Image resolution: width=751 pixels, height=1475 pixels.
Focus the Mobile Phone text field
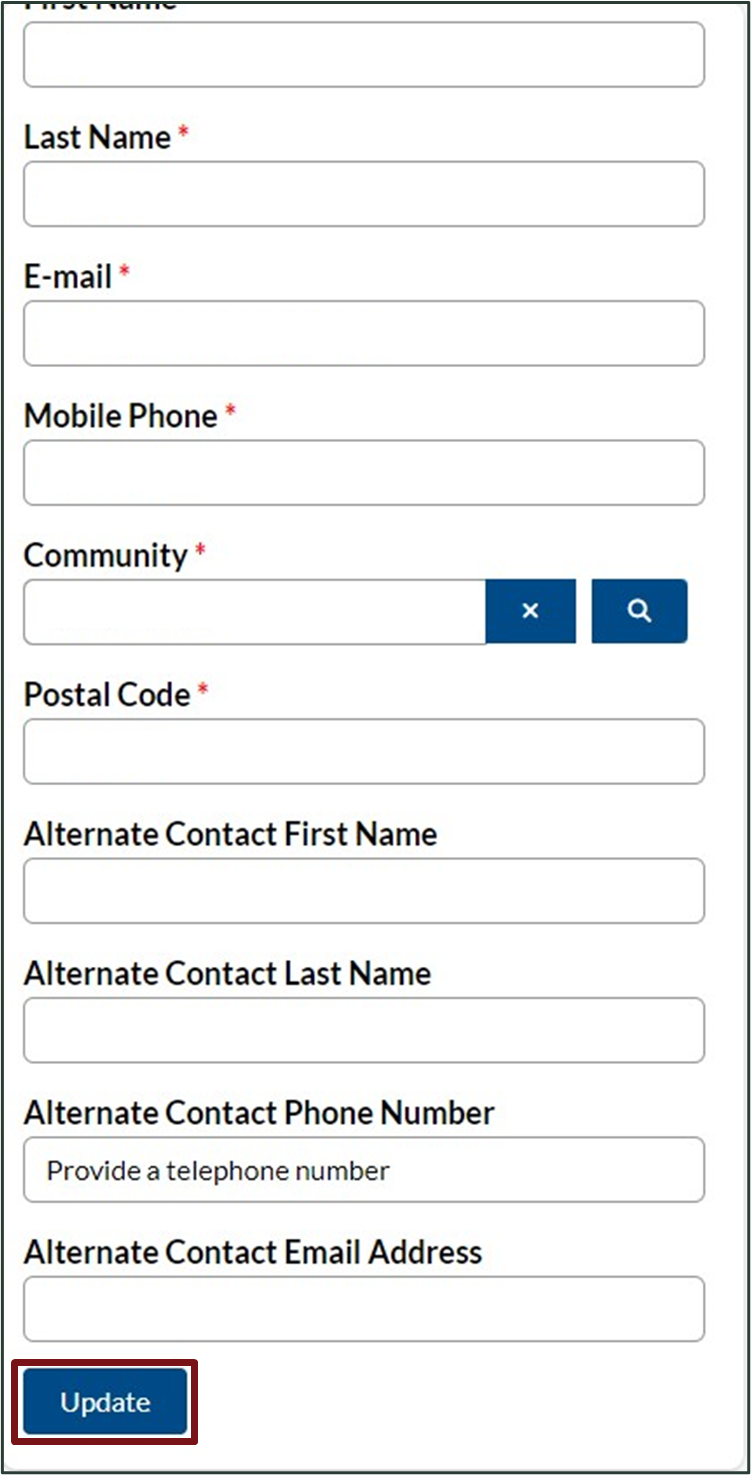[364, 473]
